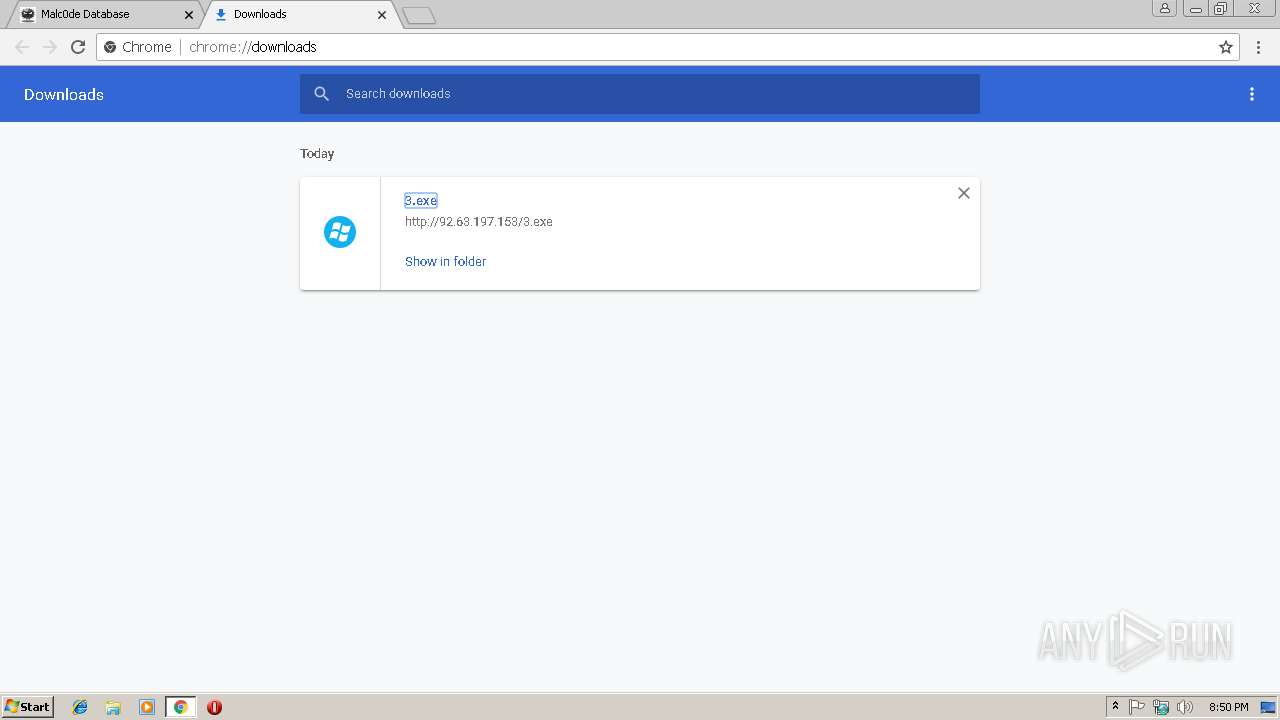Open the network tray icon
This screenshot has height=720, width=1280.
coord(1161,707)
